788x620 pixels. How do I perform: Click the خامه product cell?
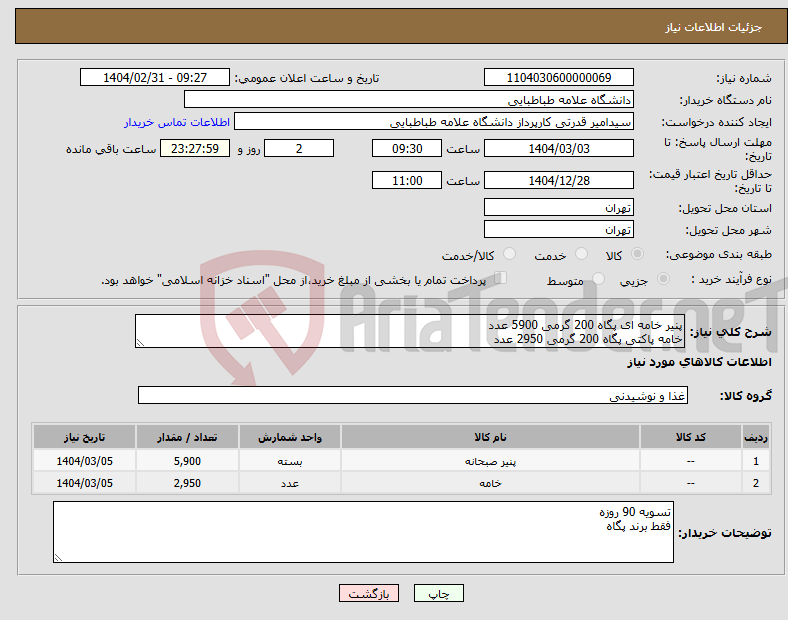[x=490, y=483]
